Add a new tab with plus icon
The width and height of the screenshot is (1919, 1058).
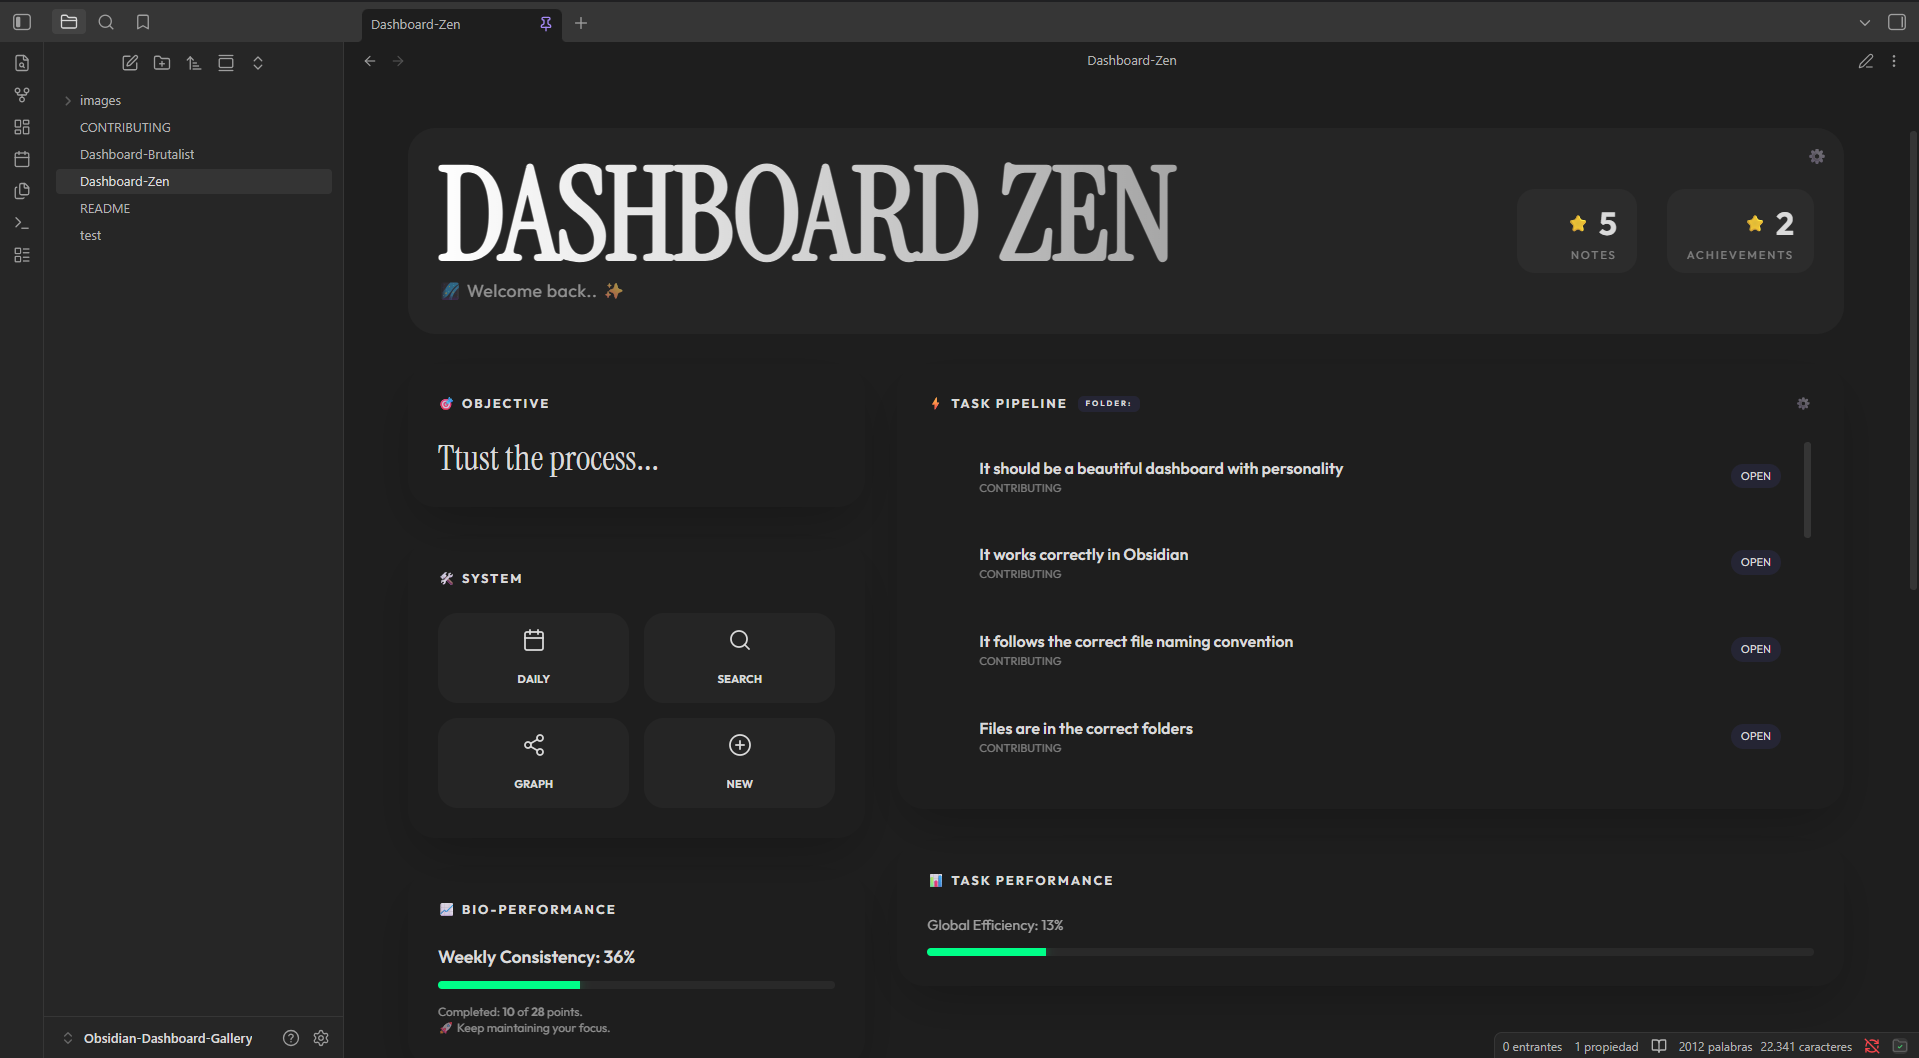pos(581,23)
